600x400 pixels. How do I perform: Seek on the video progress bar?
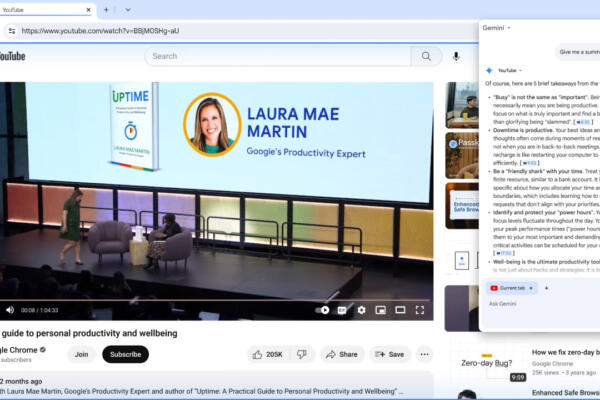click(217, 300)
